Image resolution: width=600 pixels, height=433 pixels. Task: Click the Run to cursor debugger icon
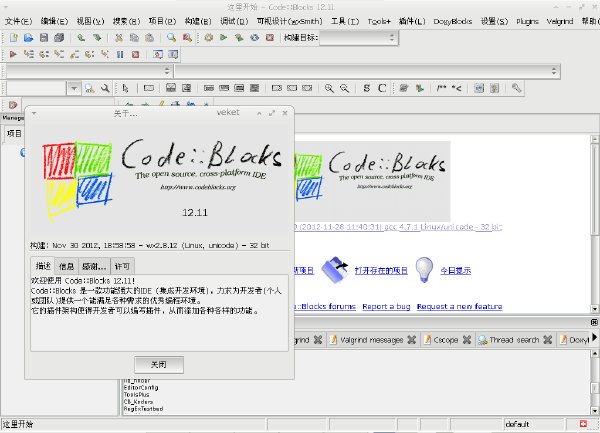pos(29,54)
